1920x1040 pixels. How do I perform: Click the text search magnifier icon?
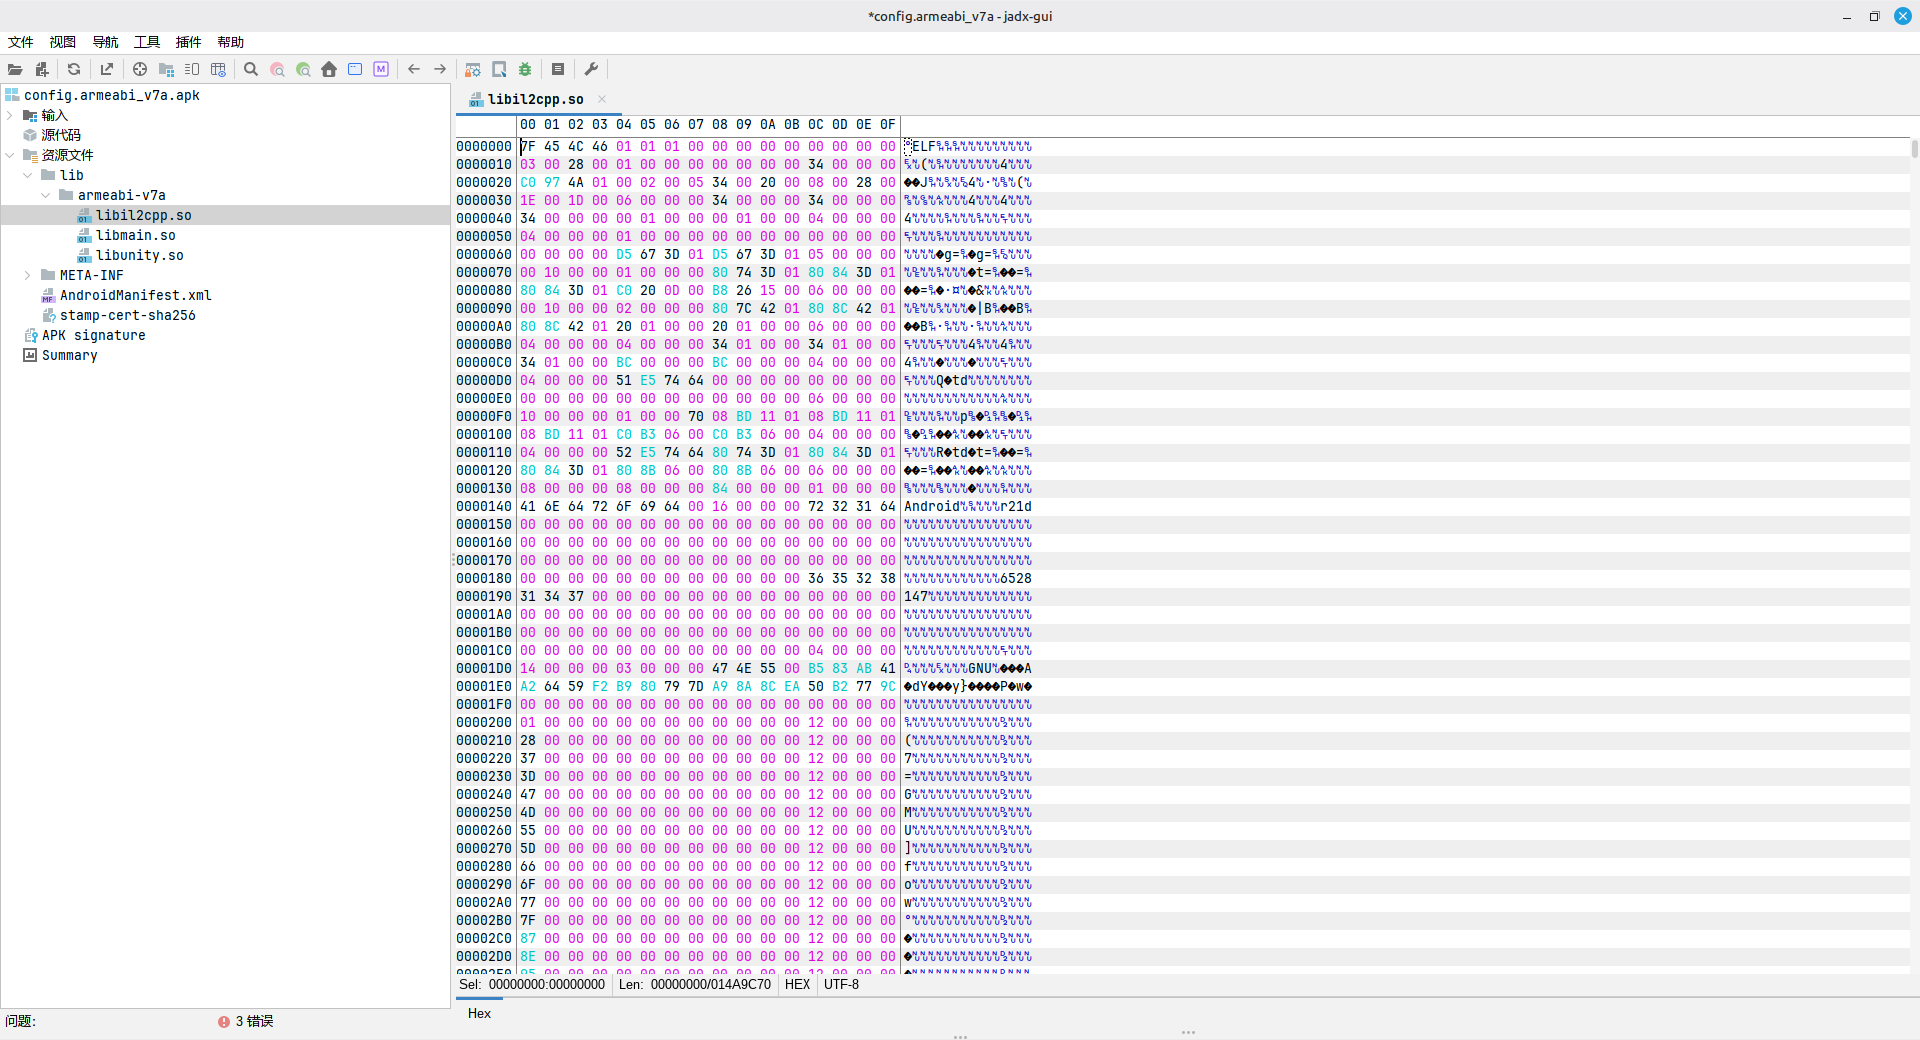(251, 69)
